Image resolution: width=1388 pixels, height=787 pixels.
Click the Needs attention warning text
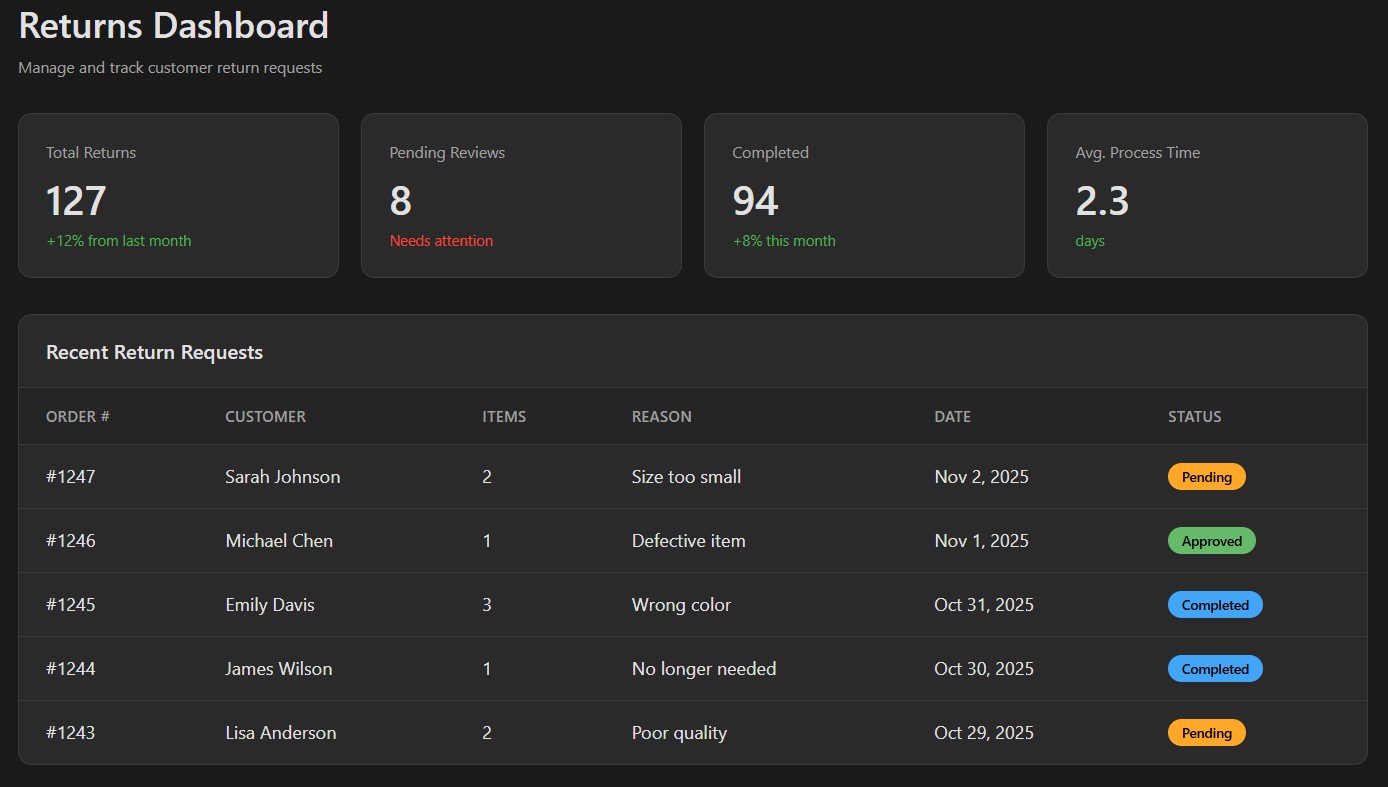pos(441,240)
